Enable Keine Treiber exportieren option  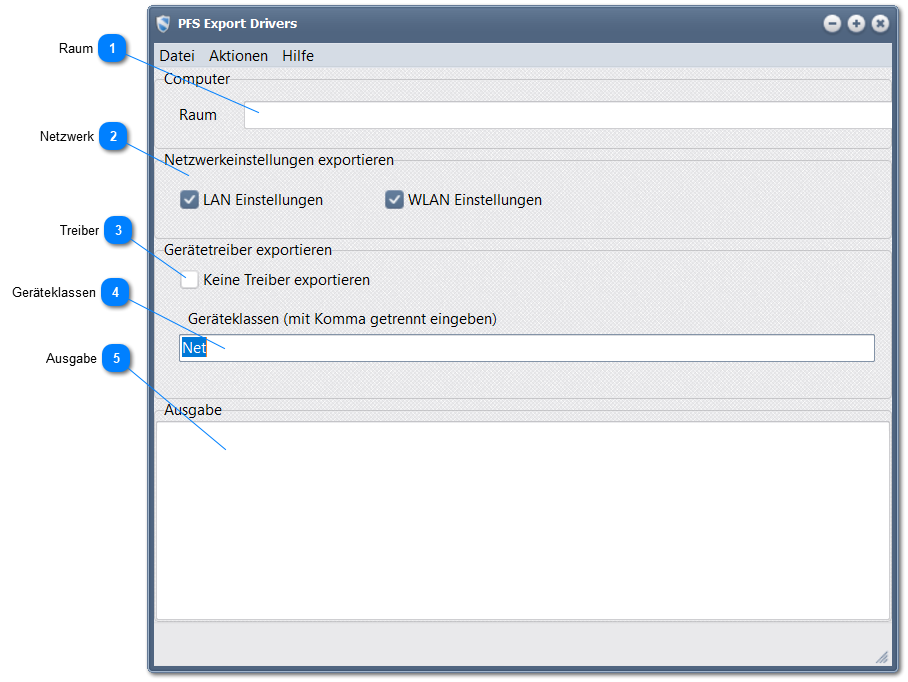(x=190, y=280)
